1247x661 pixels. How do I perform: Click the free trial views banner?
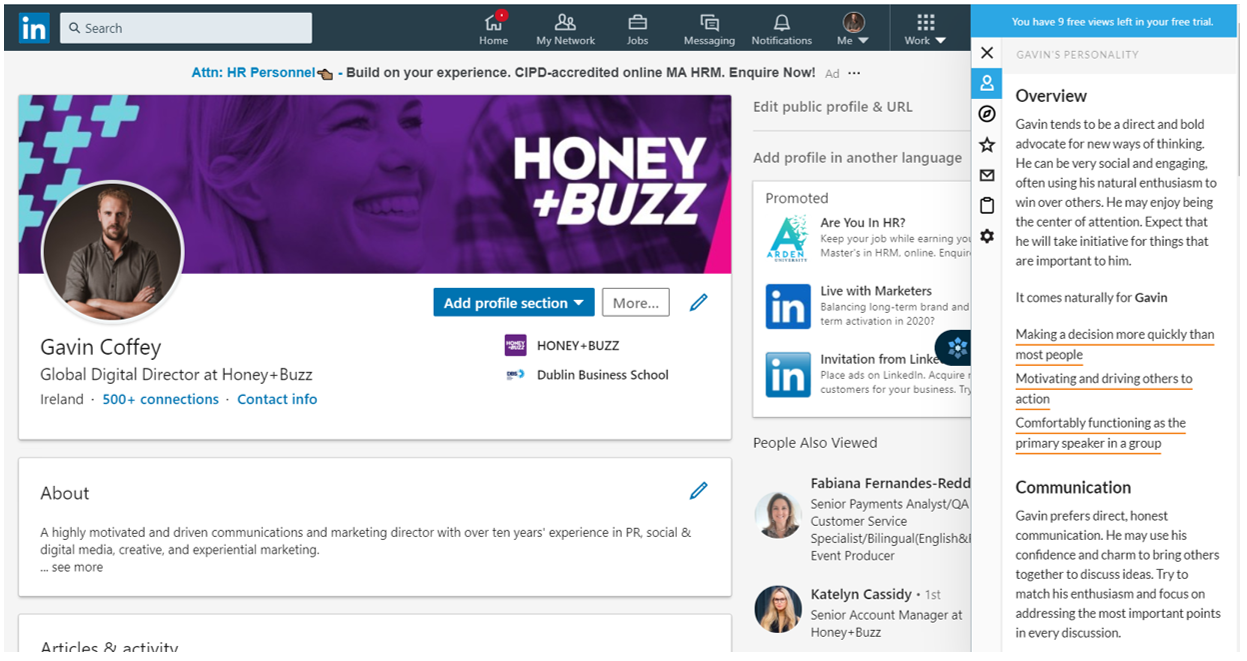point(1104,21)
